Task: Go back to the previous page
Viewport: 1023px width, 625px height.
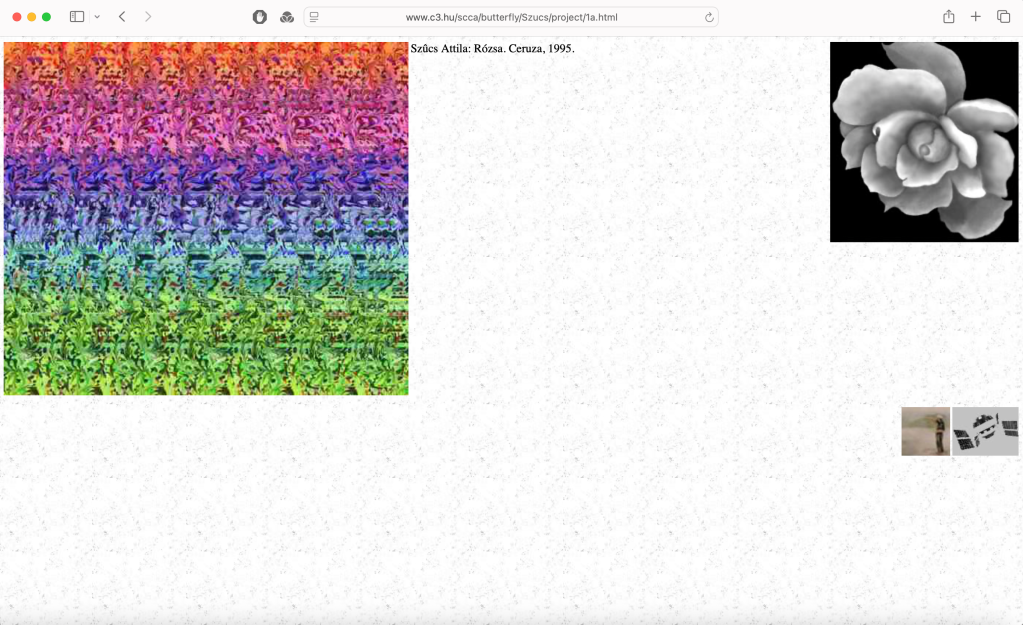Action: 122,17
